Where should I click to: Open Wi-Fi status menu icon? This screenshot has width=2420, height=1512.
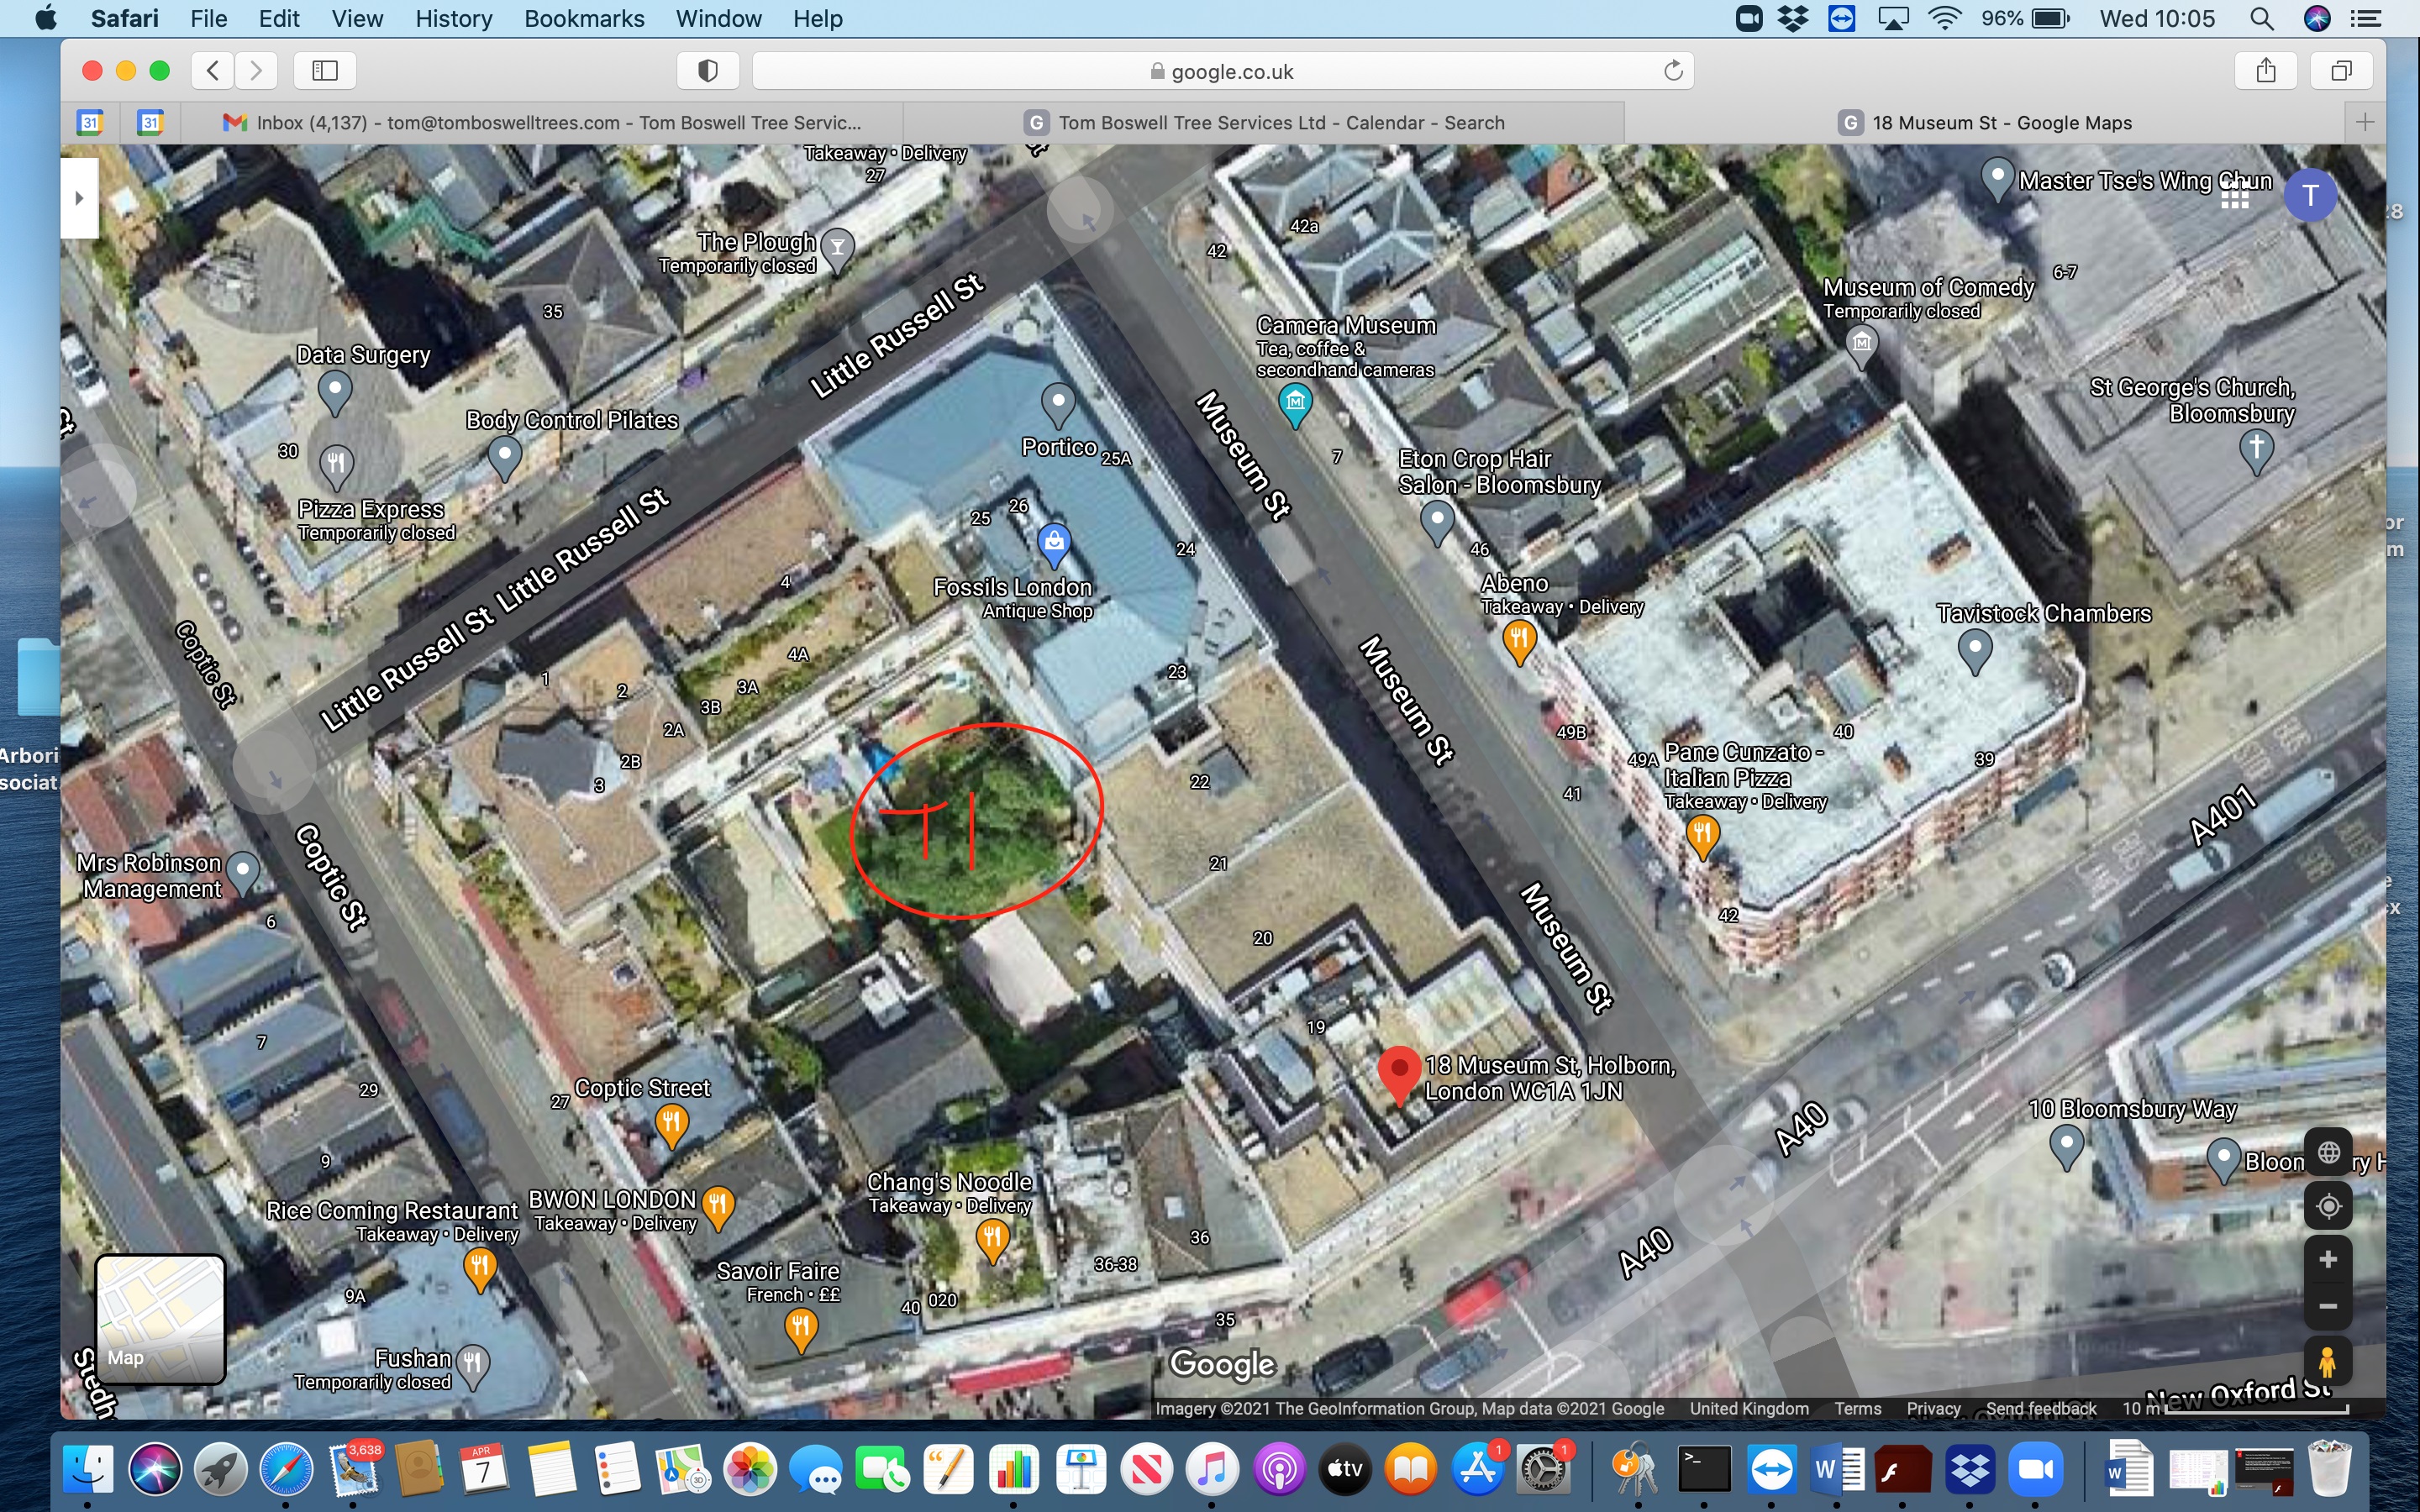click(1944, 18)
